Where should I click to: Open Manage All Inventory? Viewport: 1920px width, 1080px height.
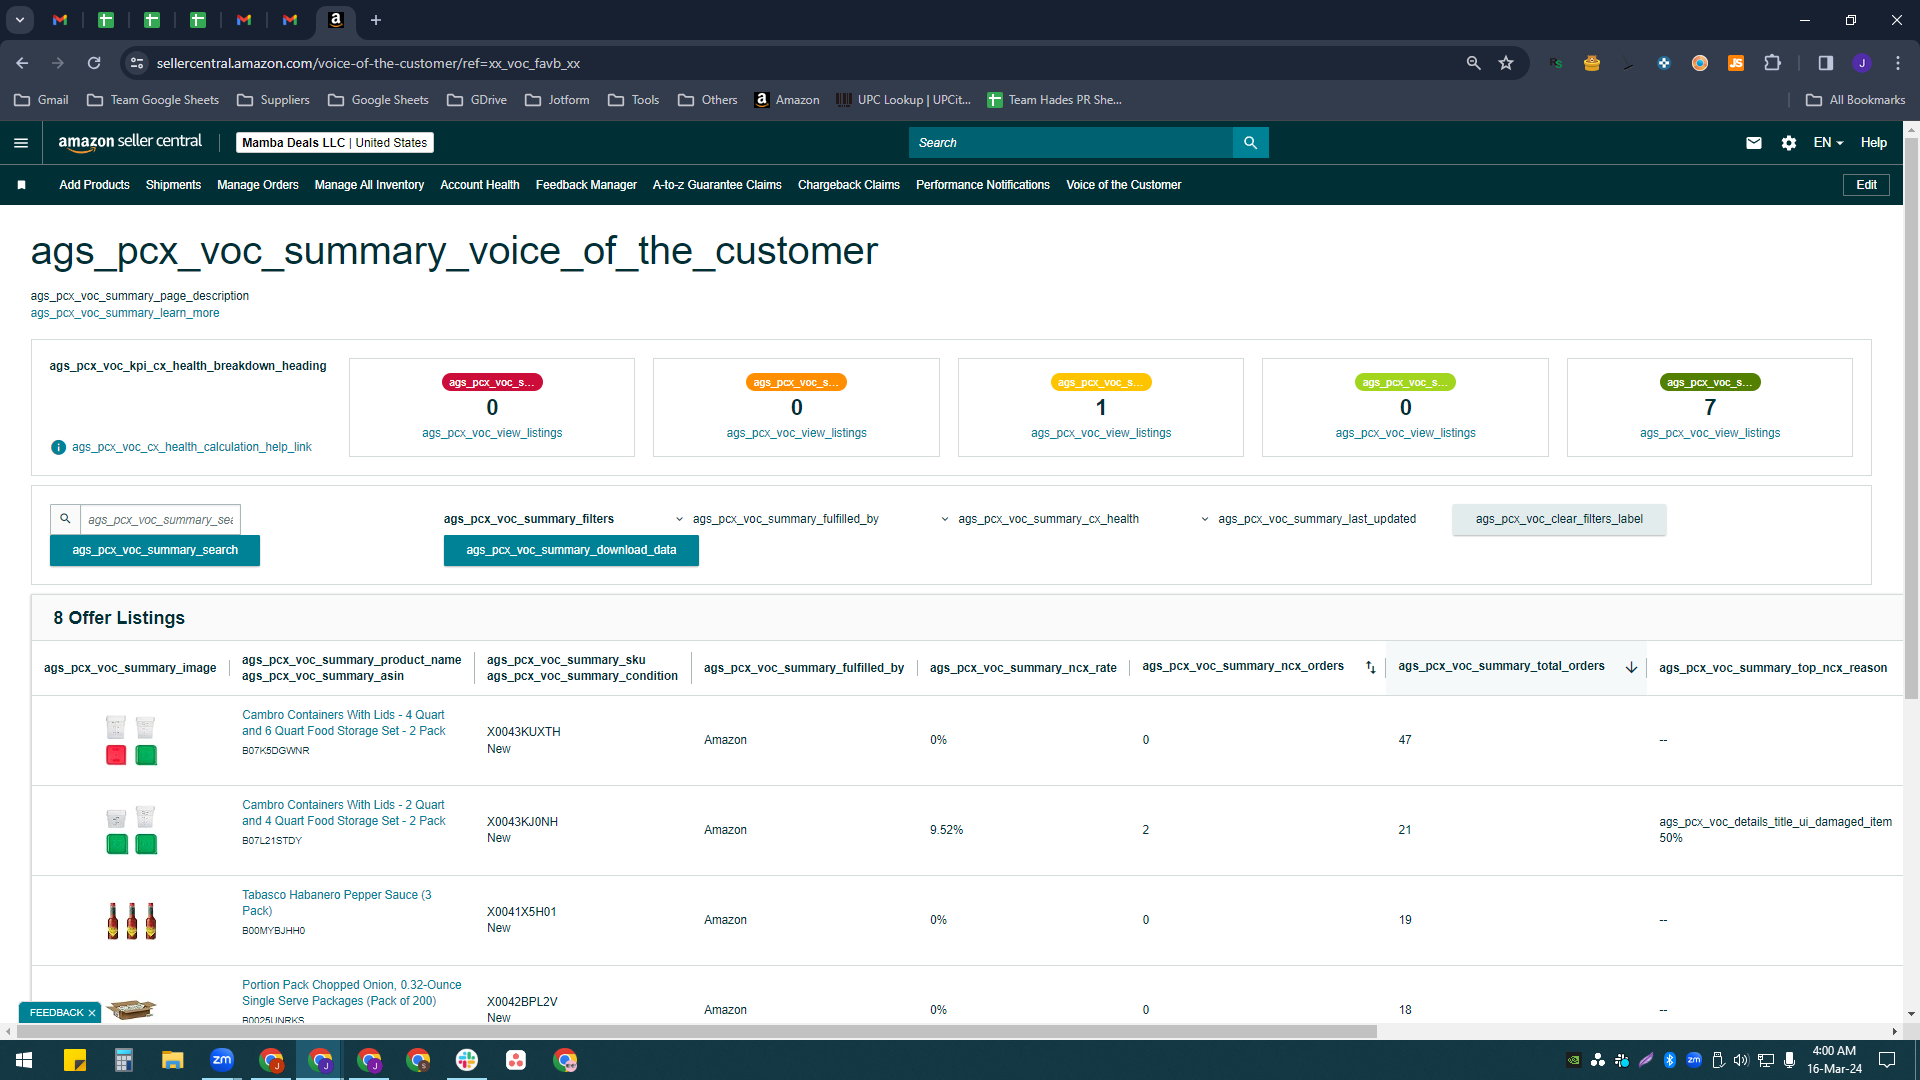369,185
